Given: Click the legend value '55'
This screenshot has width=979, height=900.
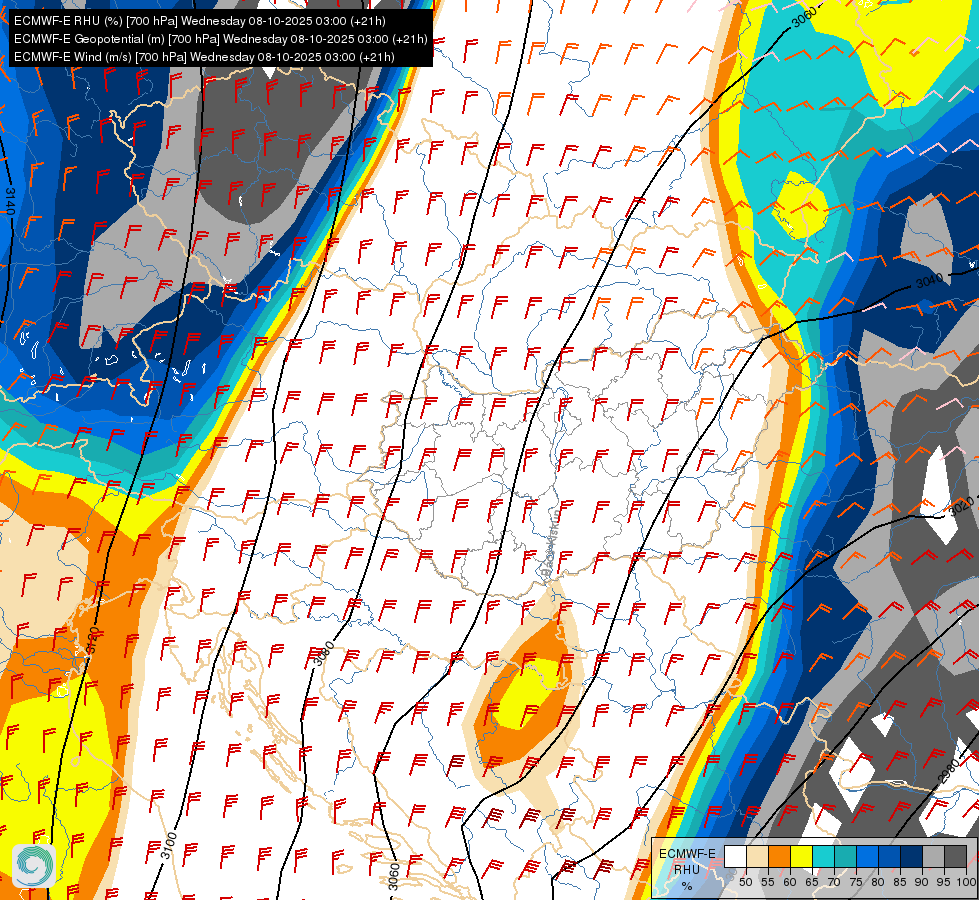Looking at the screenshot, I should tap(768, 882).
